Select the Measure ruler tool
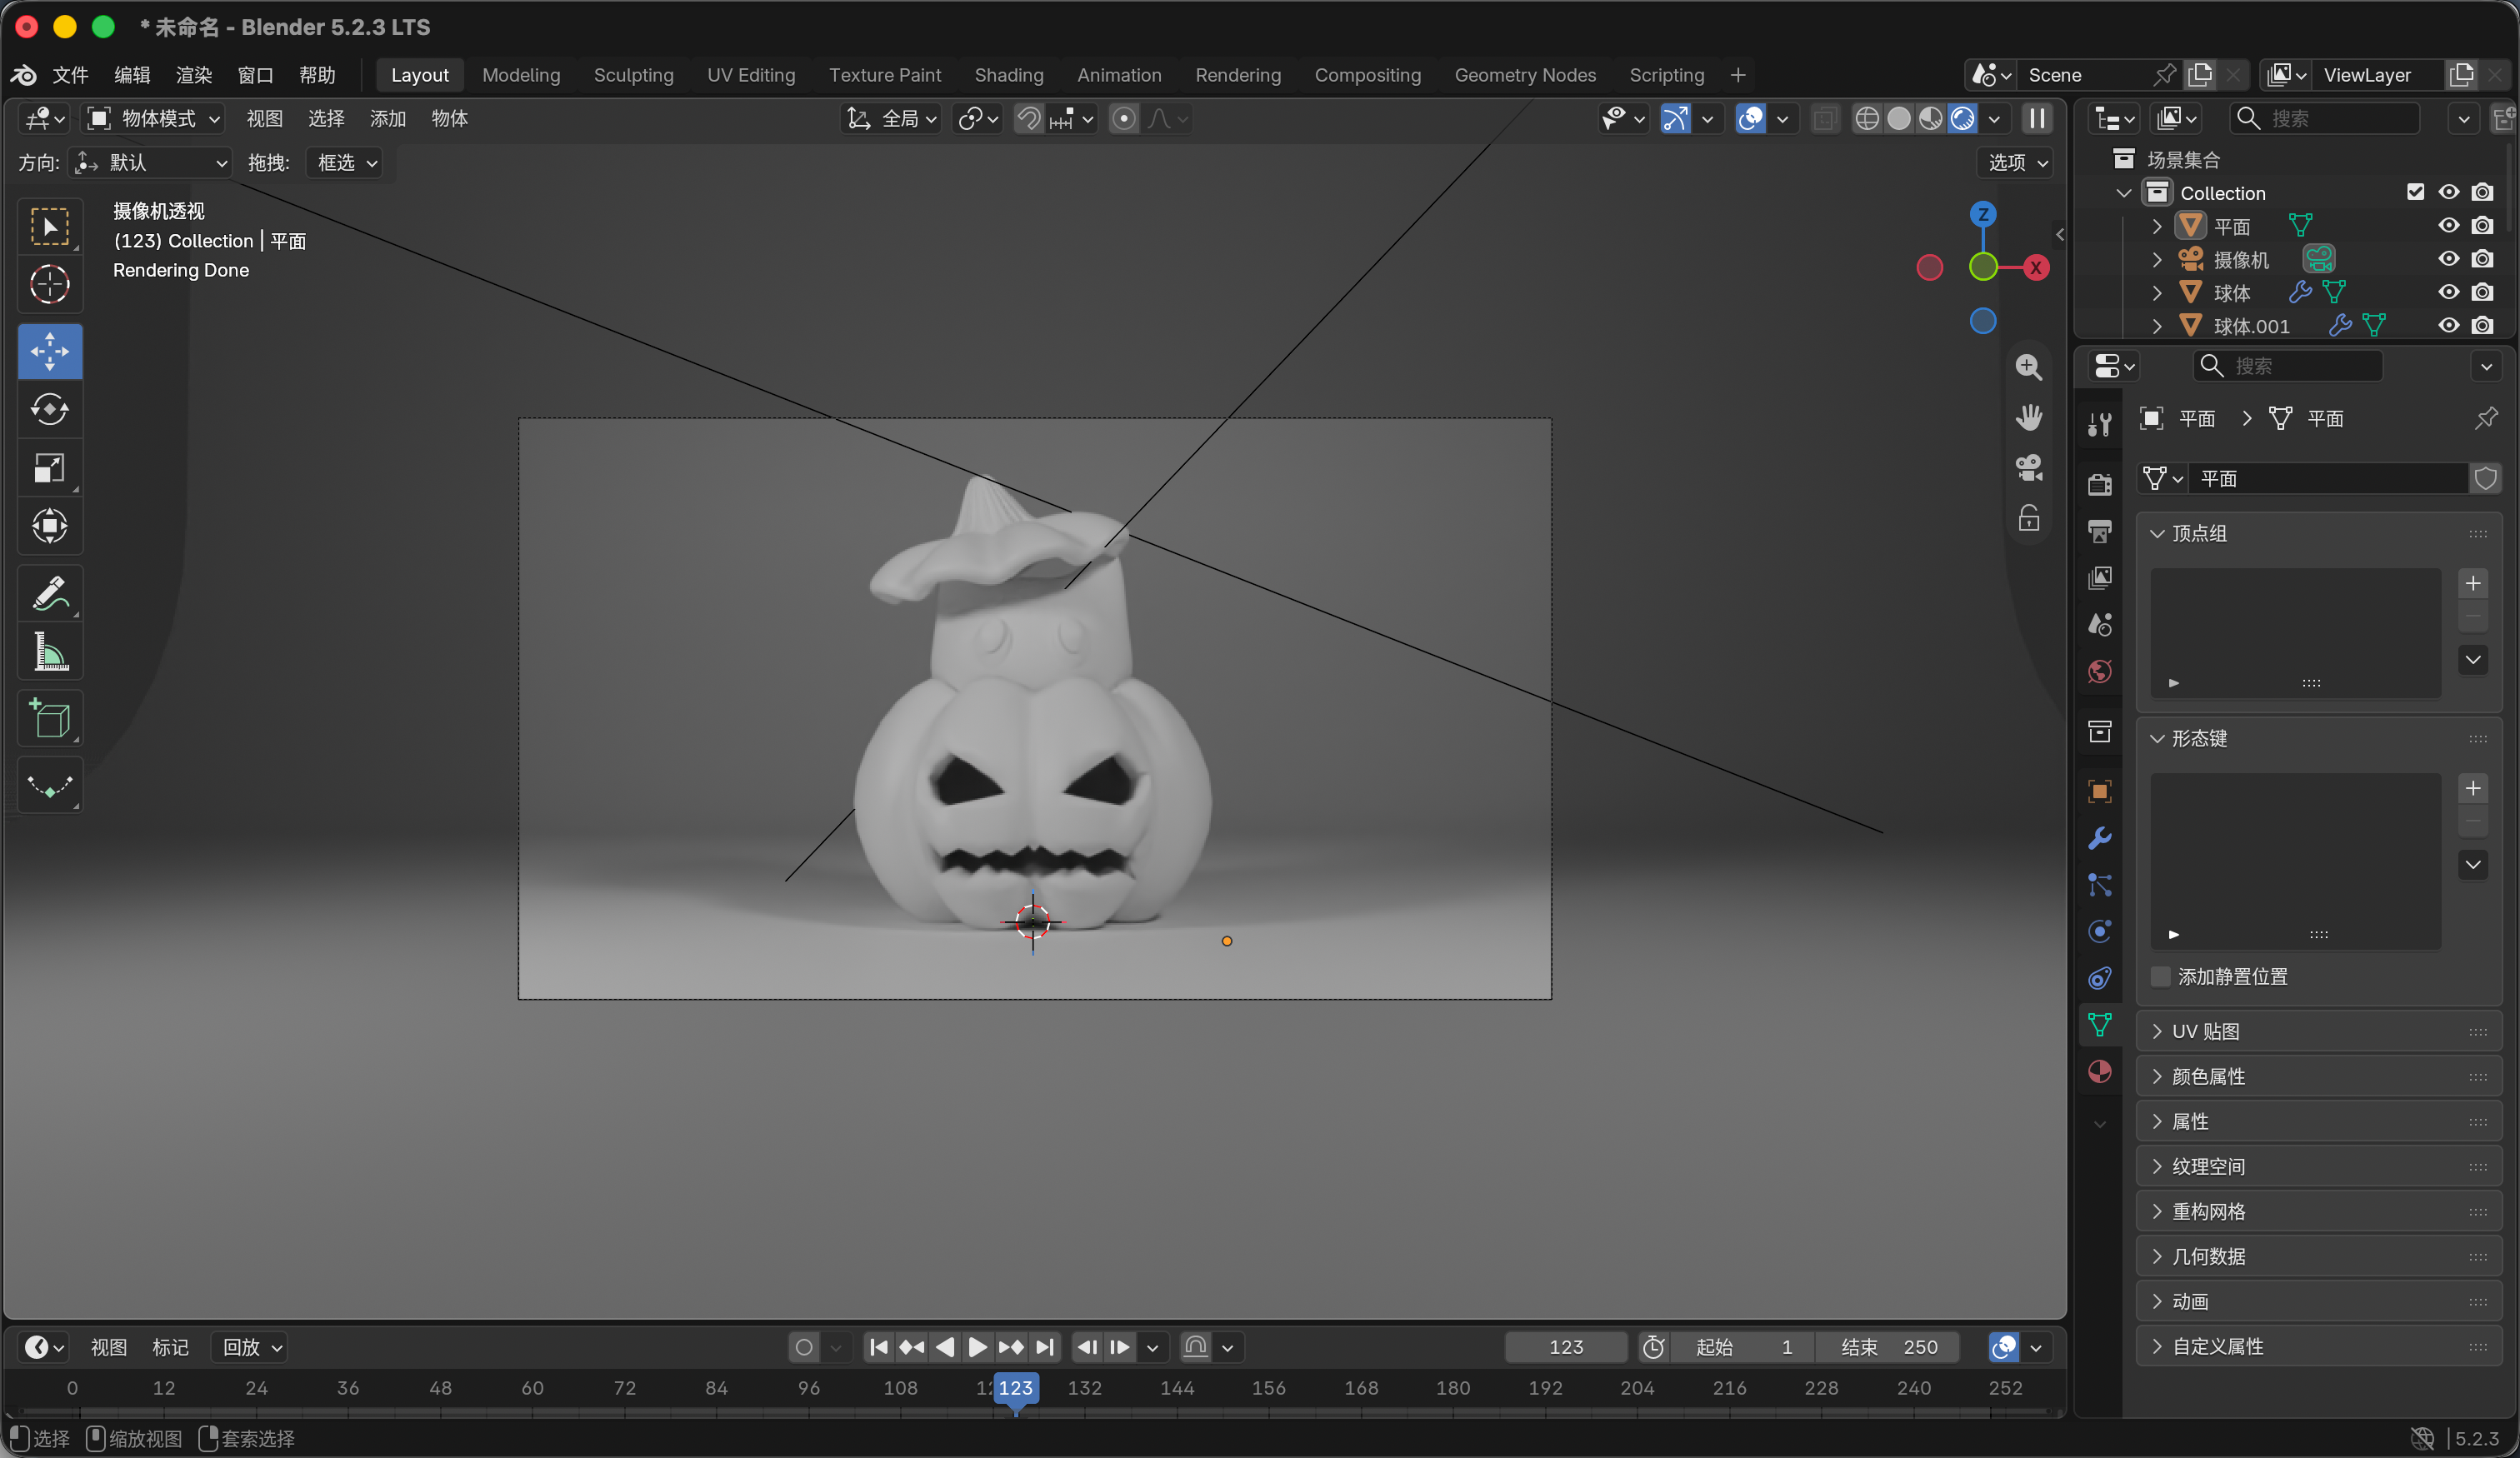The width and height of the screenshot is (2520, 1458). tap(50, 651)
